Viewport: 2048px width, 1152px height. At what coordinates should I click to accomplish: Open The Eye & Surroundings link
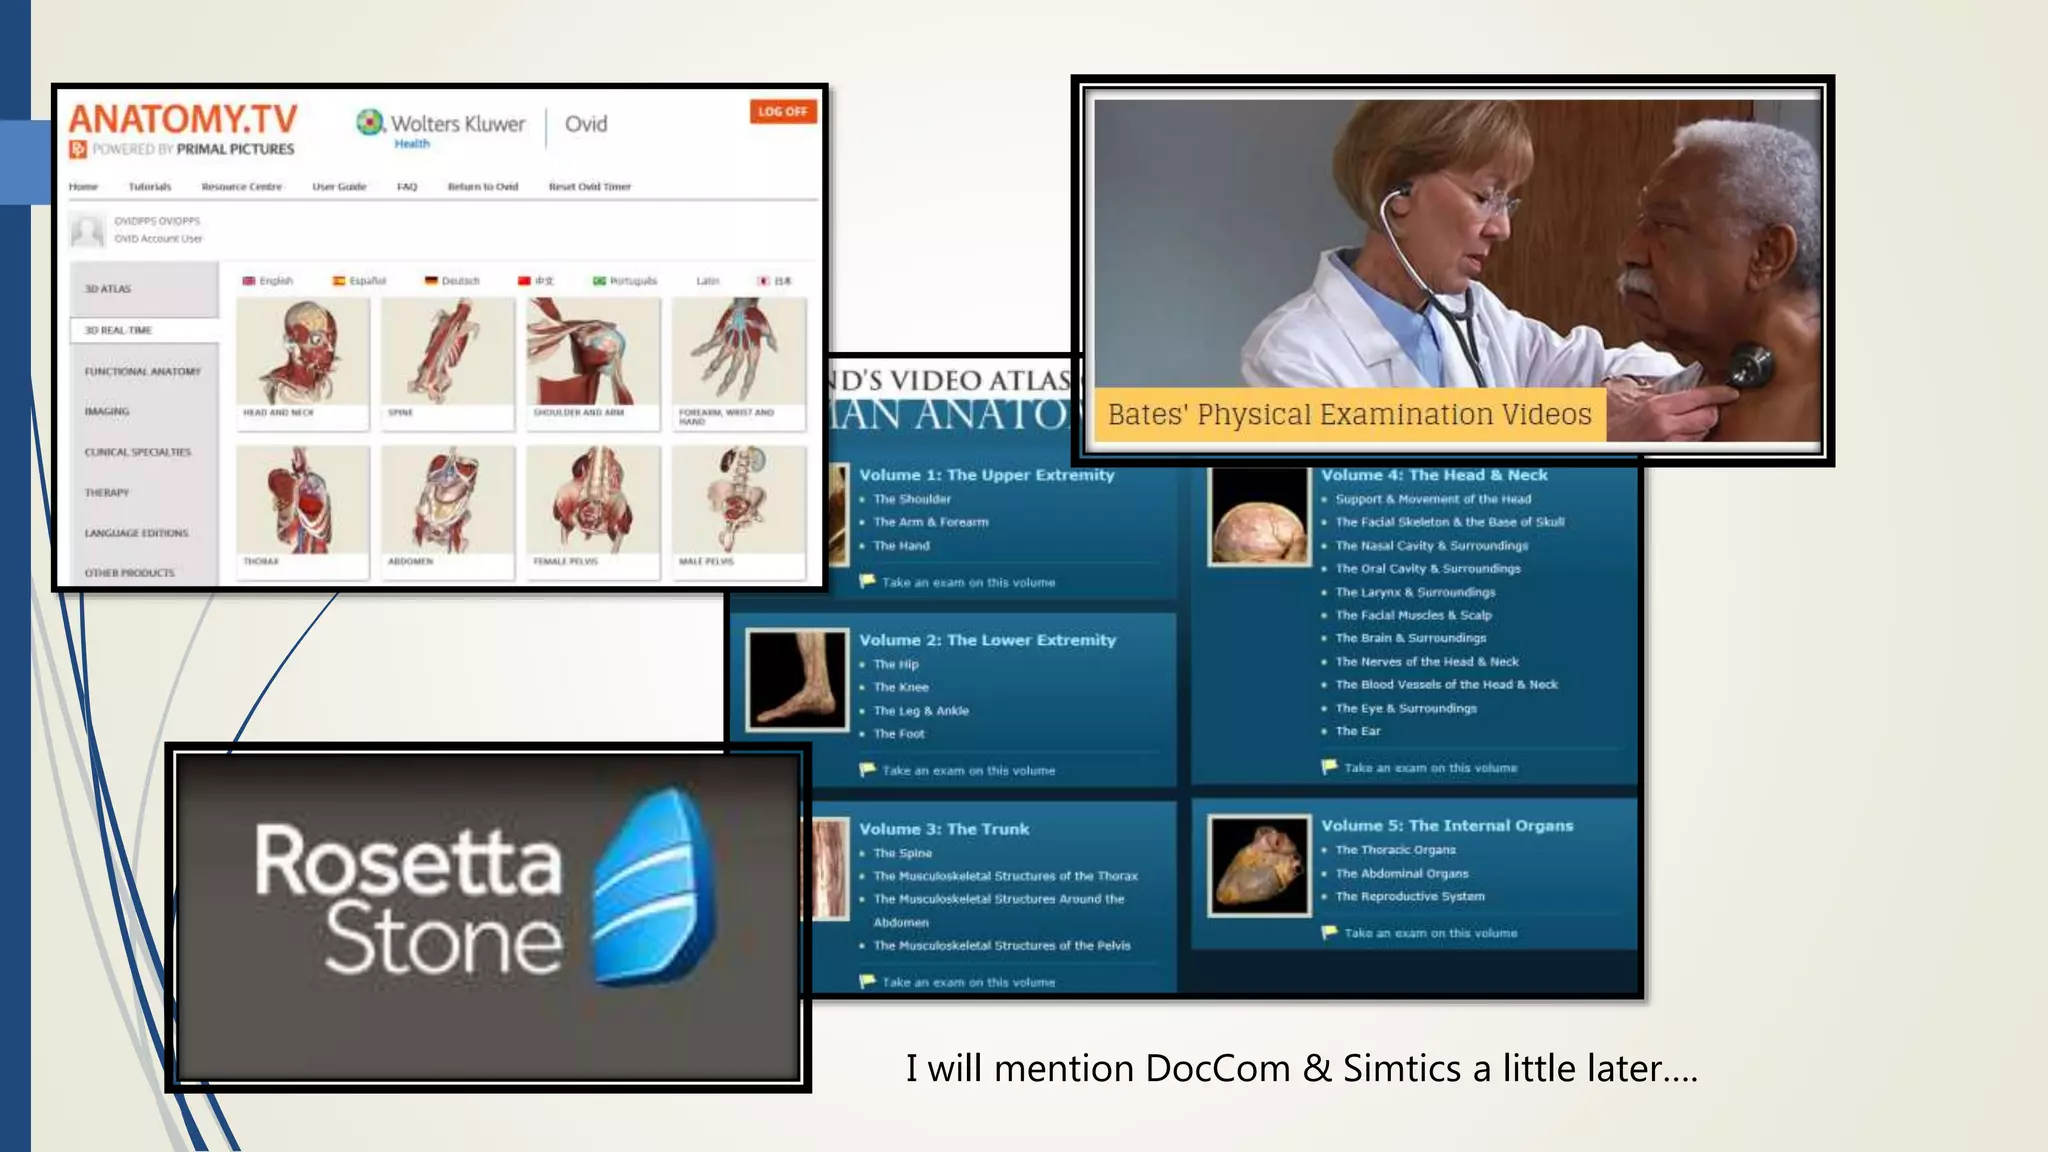tap(1406, 708)
